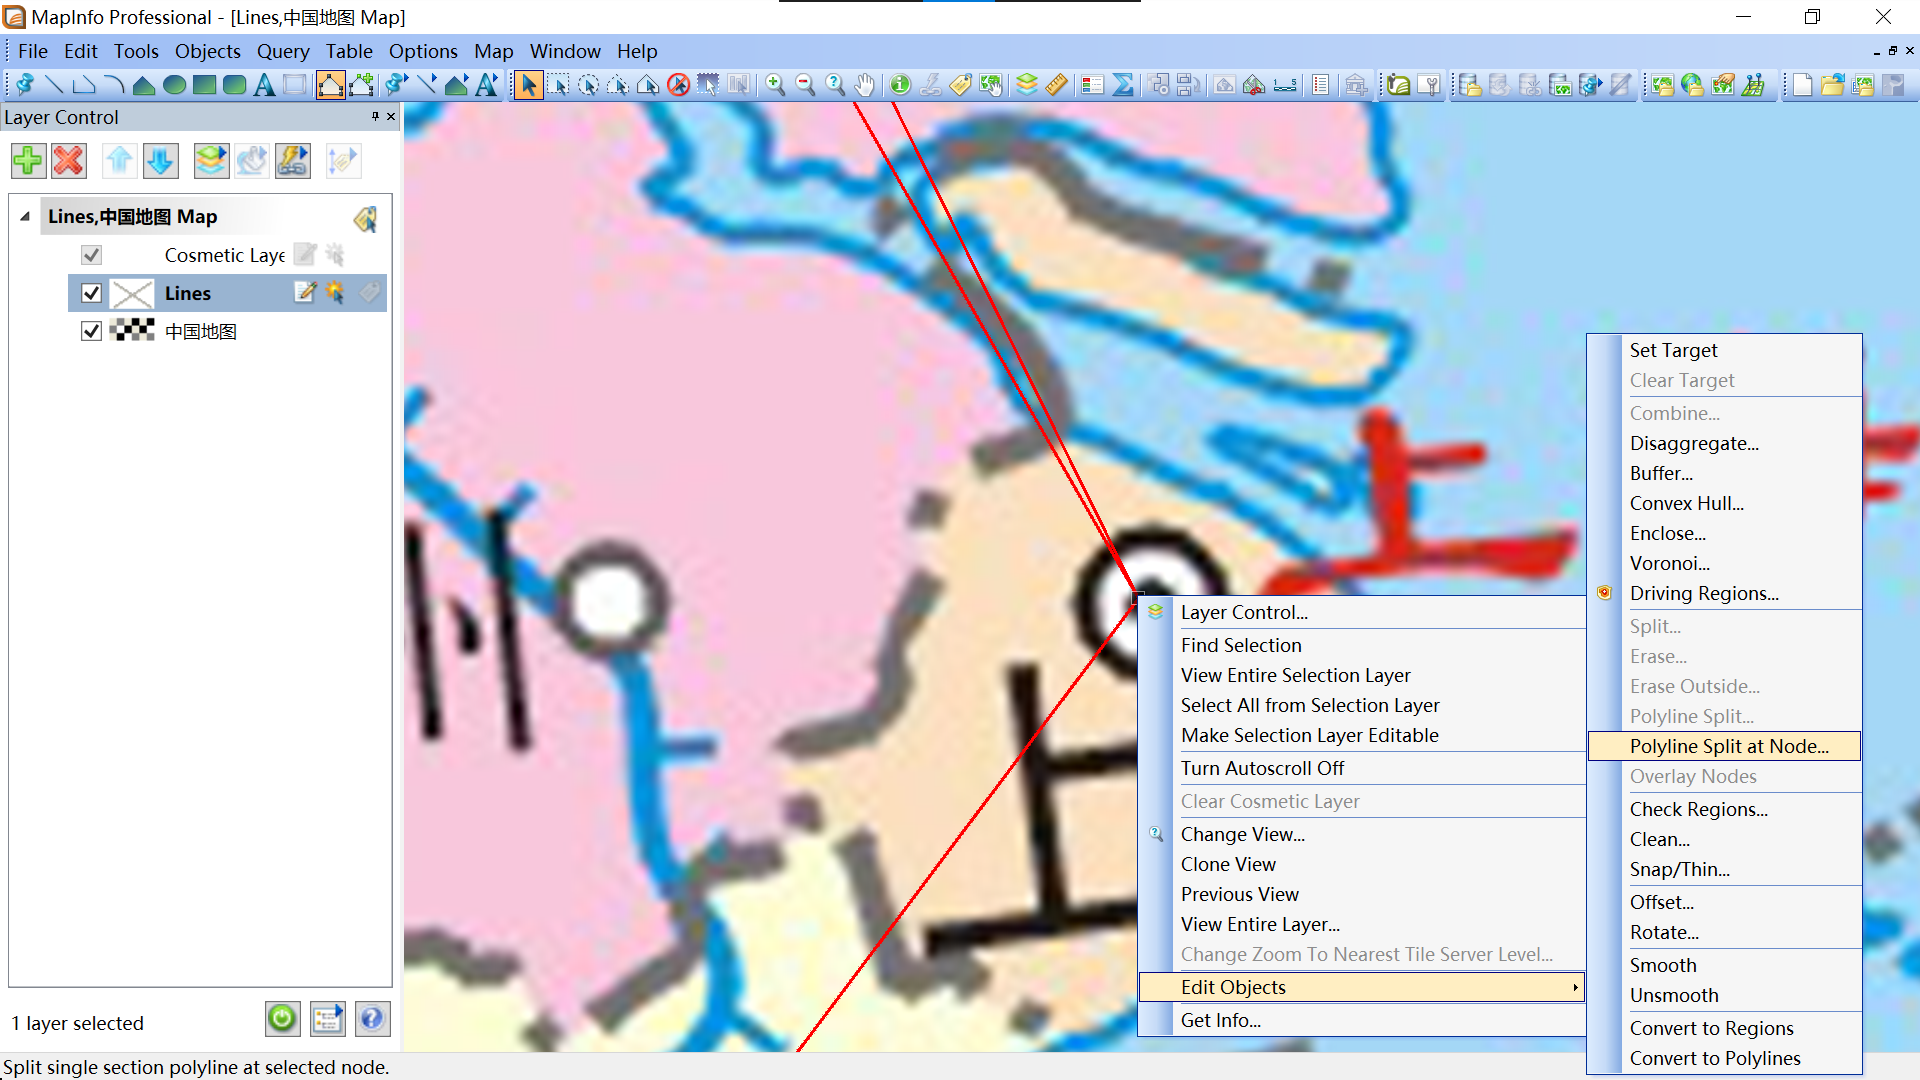Toggle visibility checkbox of 中国地图 layer
This screenshot has width=1920, height=1080.
(91, 331)
